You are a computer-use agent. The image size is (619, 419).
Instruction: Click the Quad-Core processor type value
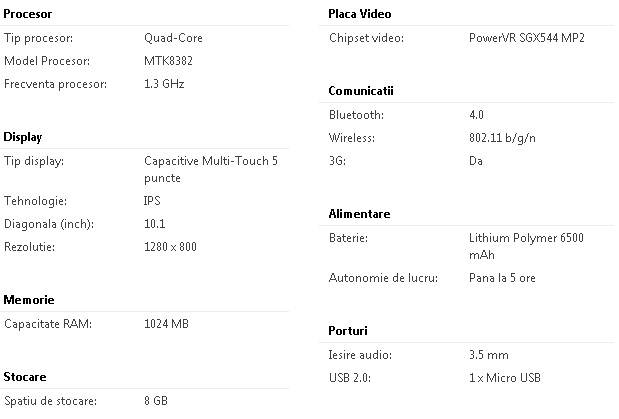tap(174, 38)
